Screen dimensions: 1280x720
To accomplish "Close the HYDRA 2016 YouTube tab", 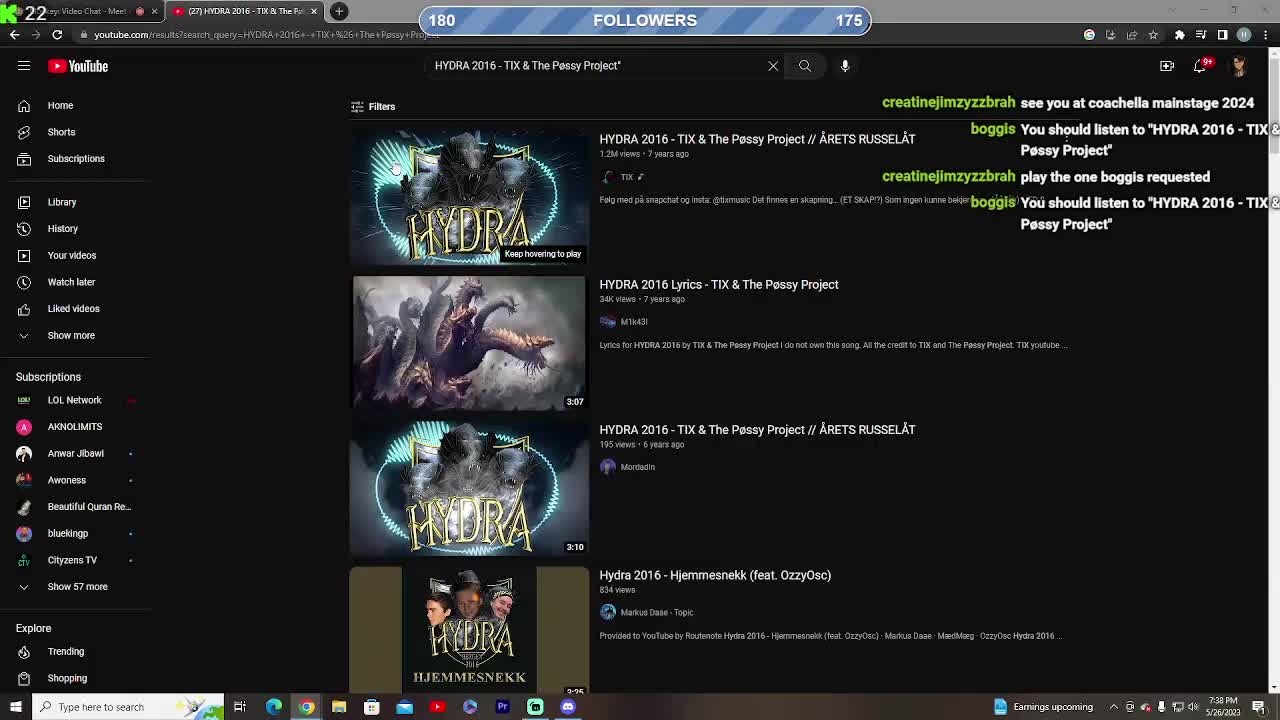I will 314,11.
